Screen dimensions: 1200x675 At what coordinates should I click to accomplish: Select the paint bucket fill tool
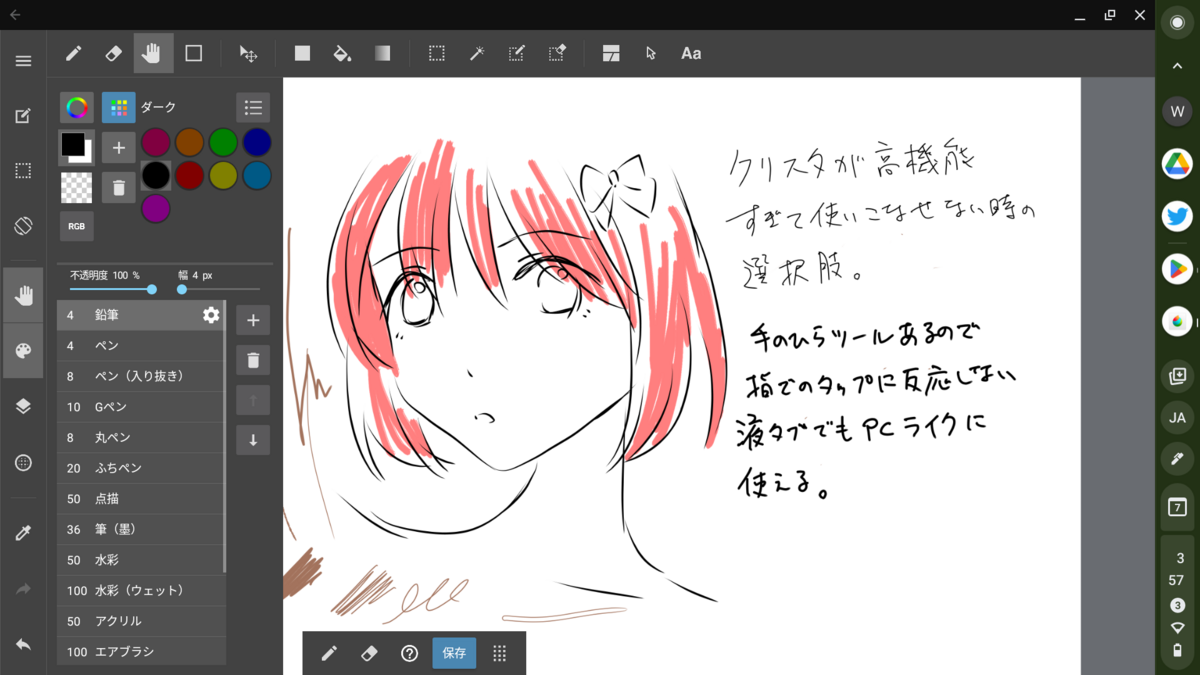click(x=342, y=53)
